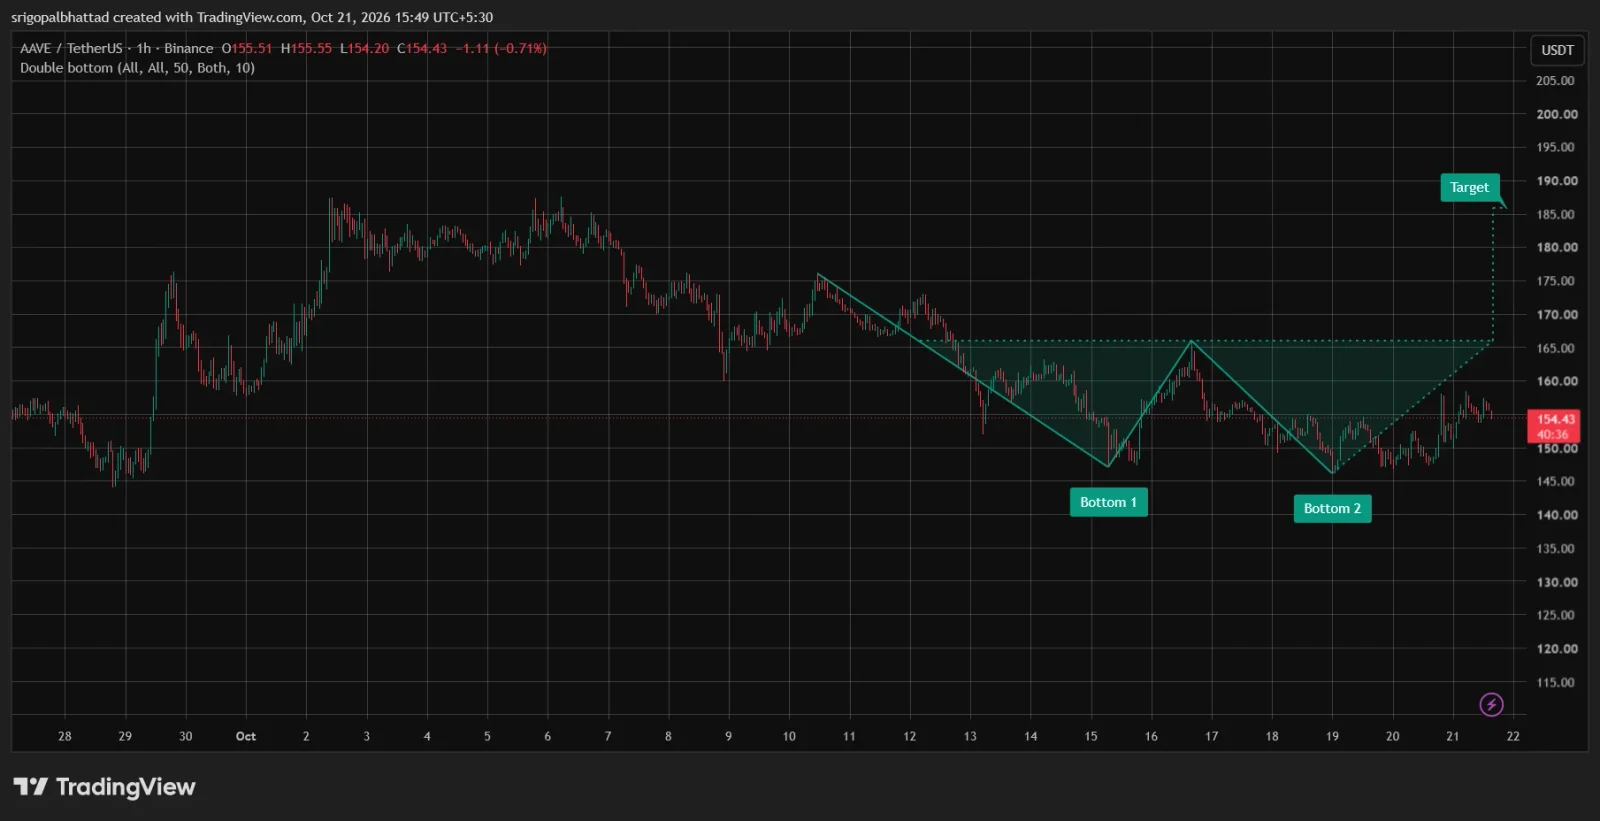Click the Bottom 2 label
The height and width of the screenshot is (821, 1600).
1332,508
